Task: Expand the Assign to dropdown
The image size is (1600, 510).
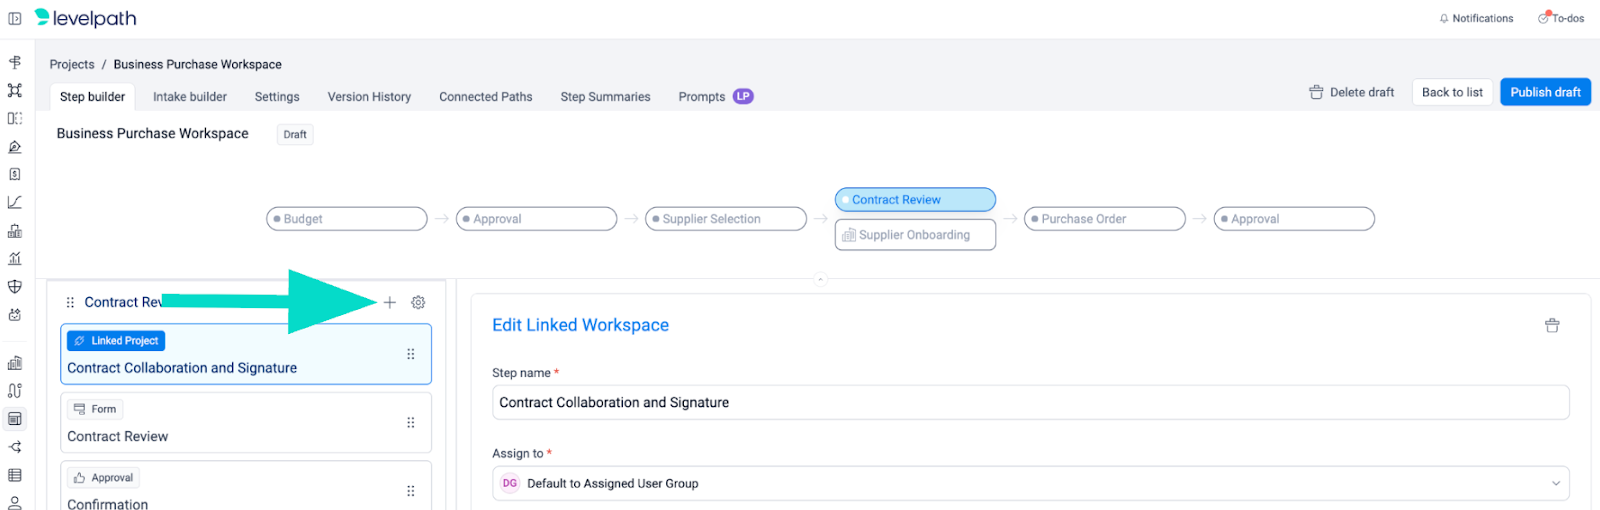Action: click(1555, 483)
